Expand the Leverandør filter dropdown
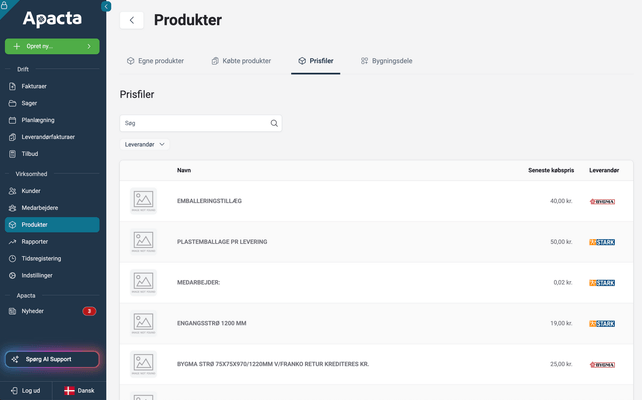The width and height of the screenshot is (642, 400). point(145,144)
